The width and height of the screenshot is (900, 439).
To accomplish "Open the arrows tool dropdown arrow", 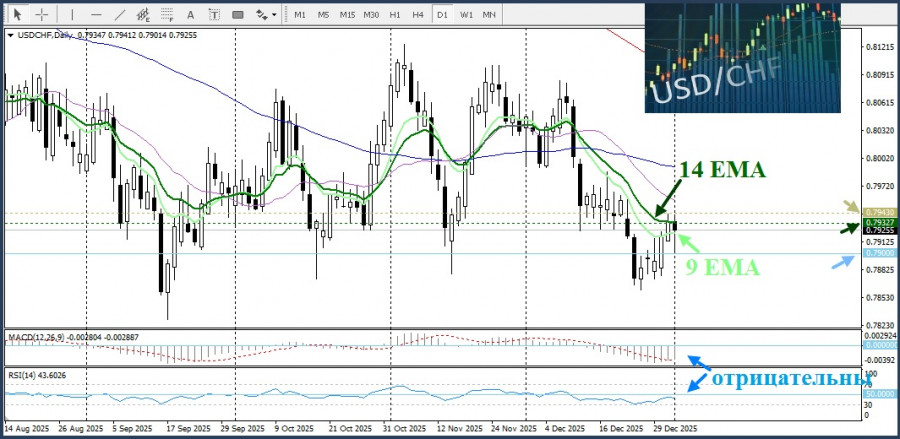I will click(x=275, y=14).
